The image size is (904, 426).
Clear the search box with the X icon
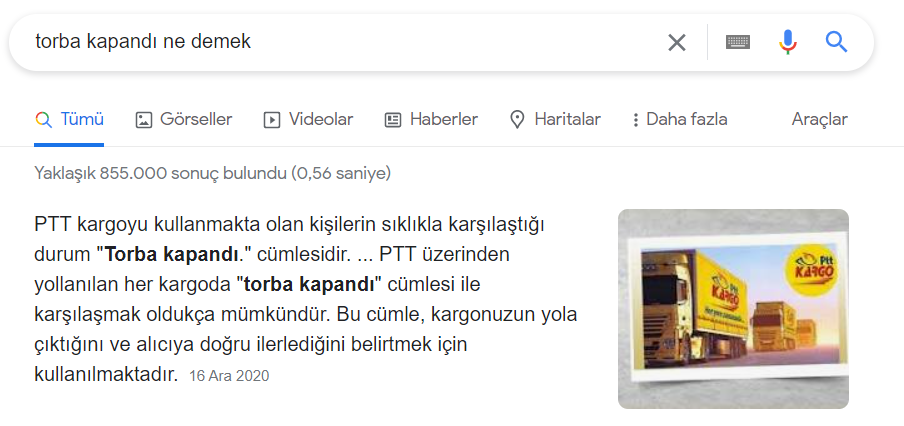(676, 42)
